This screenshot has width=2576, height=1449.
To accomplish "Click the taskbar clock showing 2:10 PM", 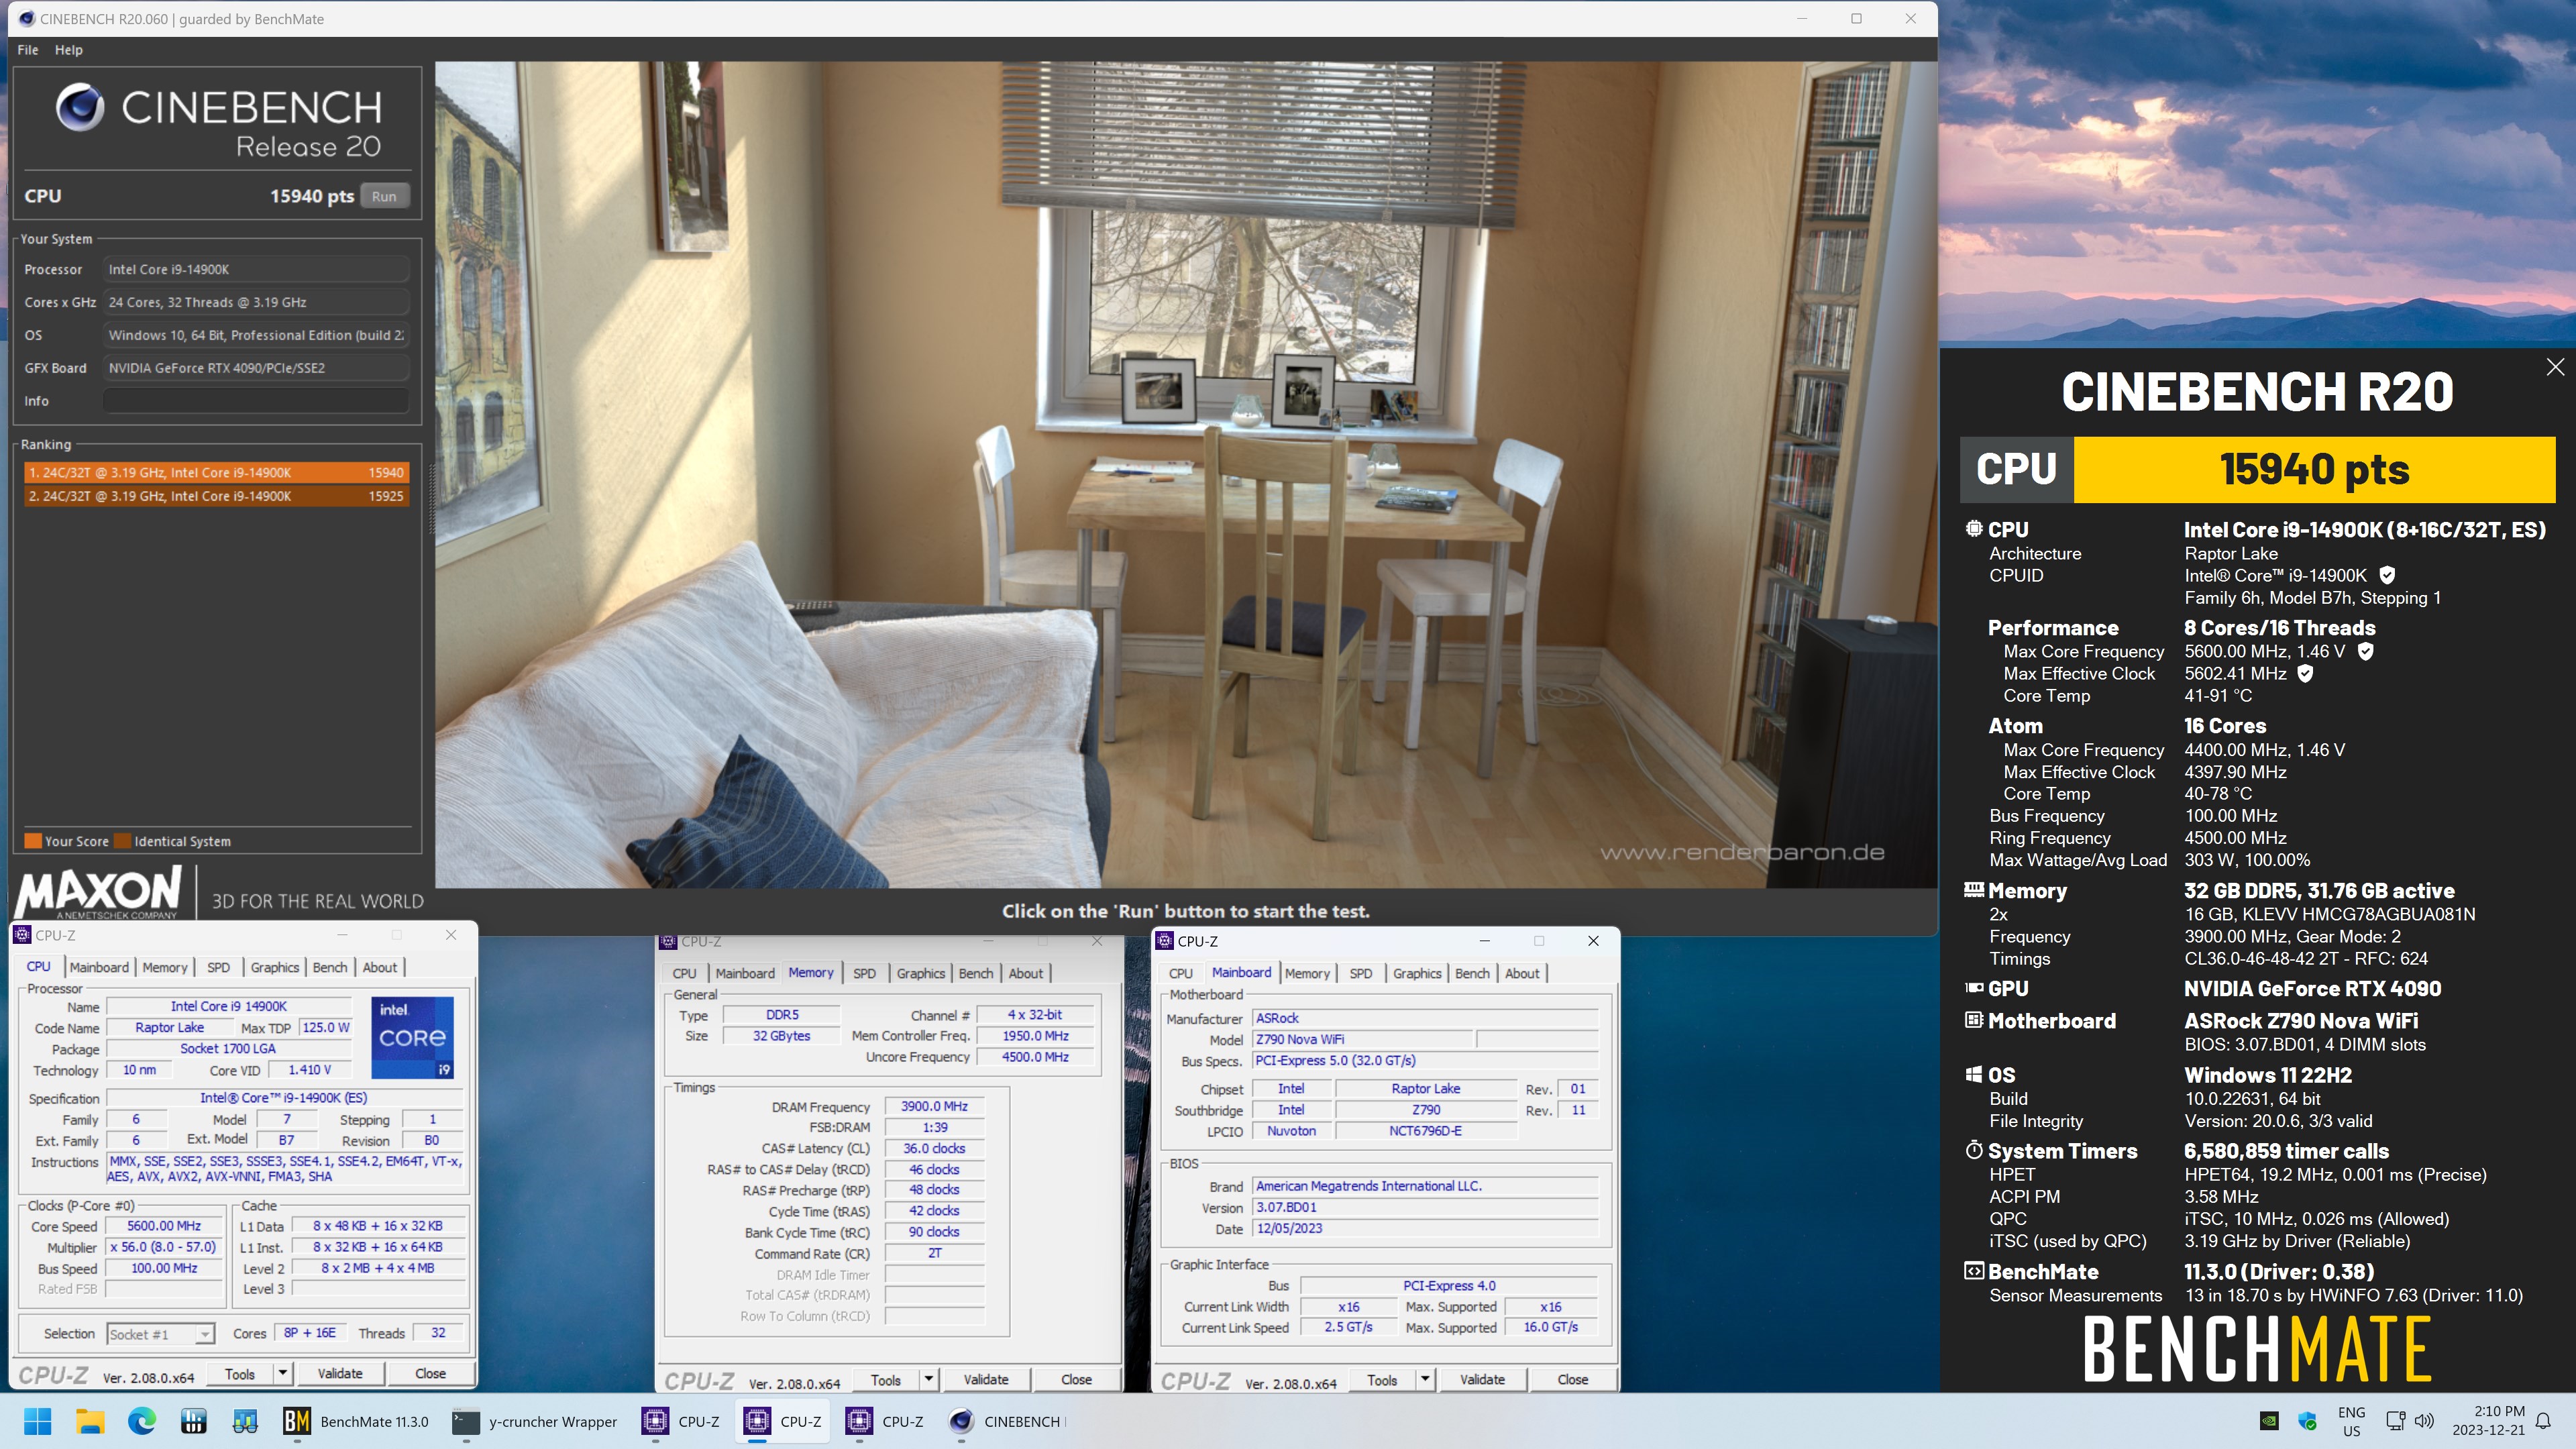I will tap(2488, 1421).
